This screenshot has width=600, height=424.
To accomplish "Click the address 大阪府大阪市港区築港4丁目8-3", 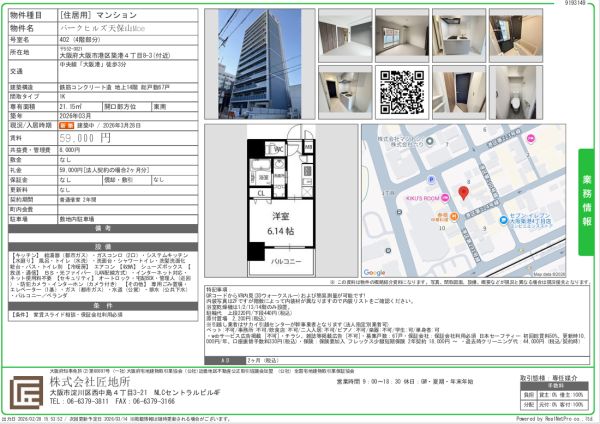I will (x=114, y=55).
